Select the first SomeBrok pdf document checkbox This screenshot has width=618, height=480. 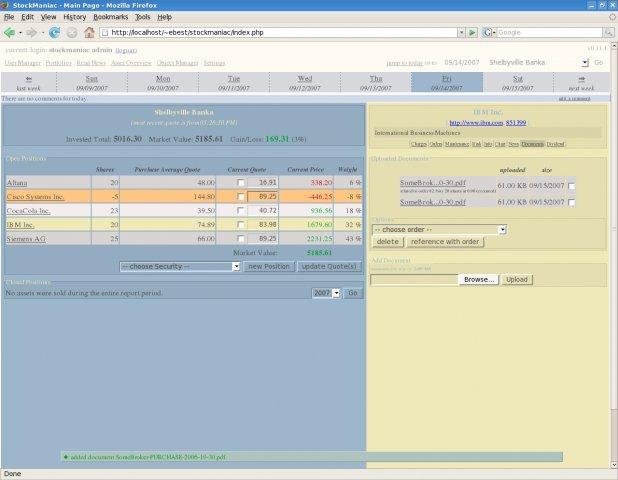[571, 186]
